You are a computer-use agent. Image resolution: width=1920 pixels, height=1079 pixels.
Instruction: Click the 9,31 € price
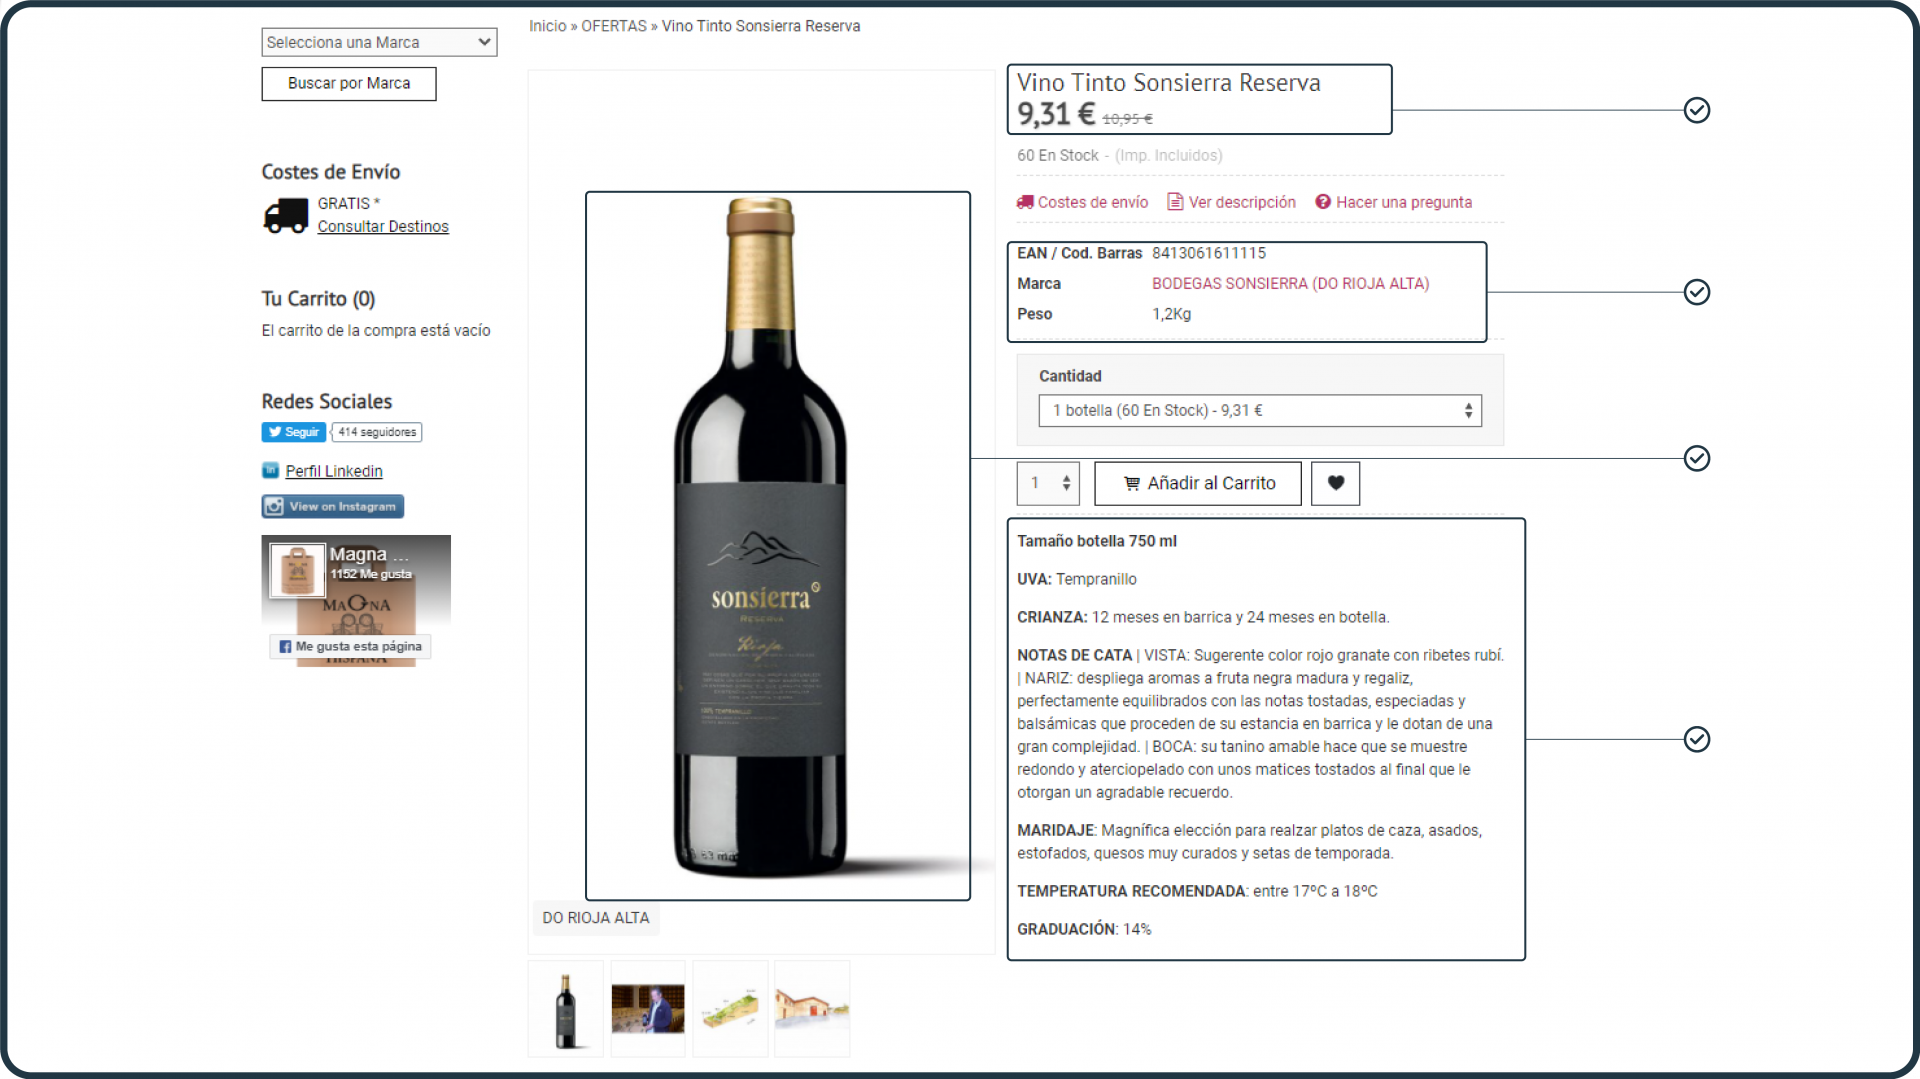[1056, 115]
